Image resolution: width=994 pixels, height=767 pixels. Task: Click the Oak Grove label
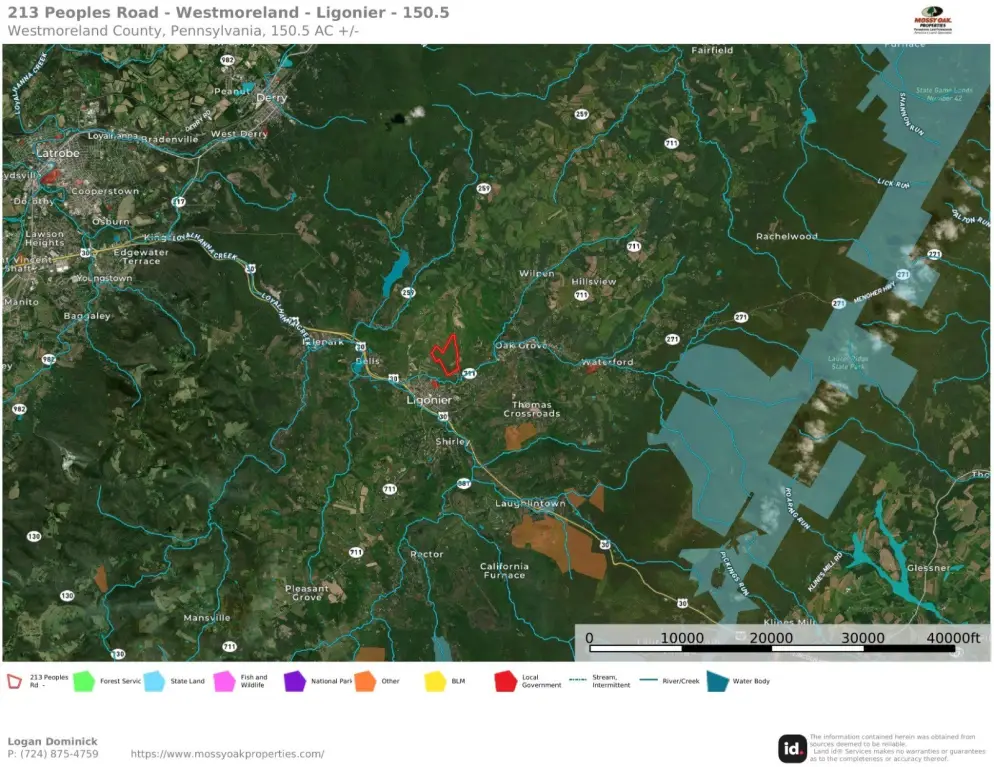pos(520,345)
